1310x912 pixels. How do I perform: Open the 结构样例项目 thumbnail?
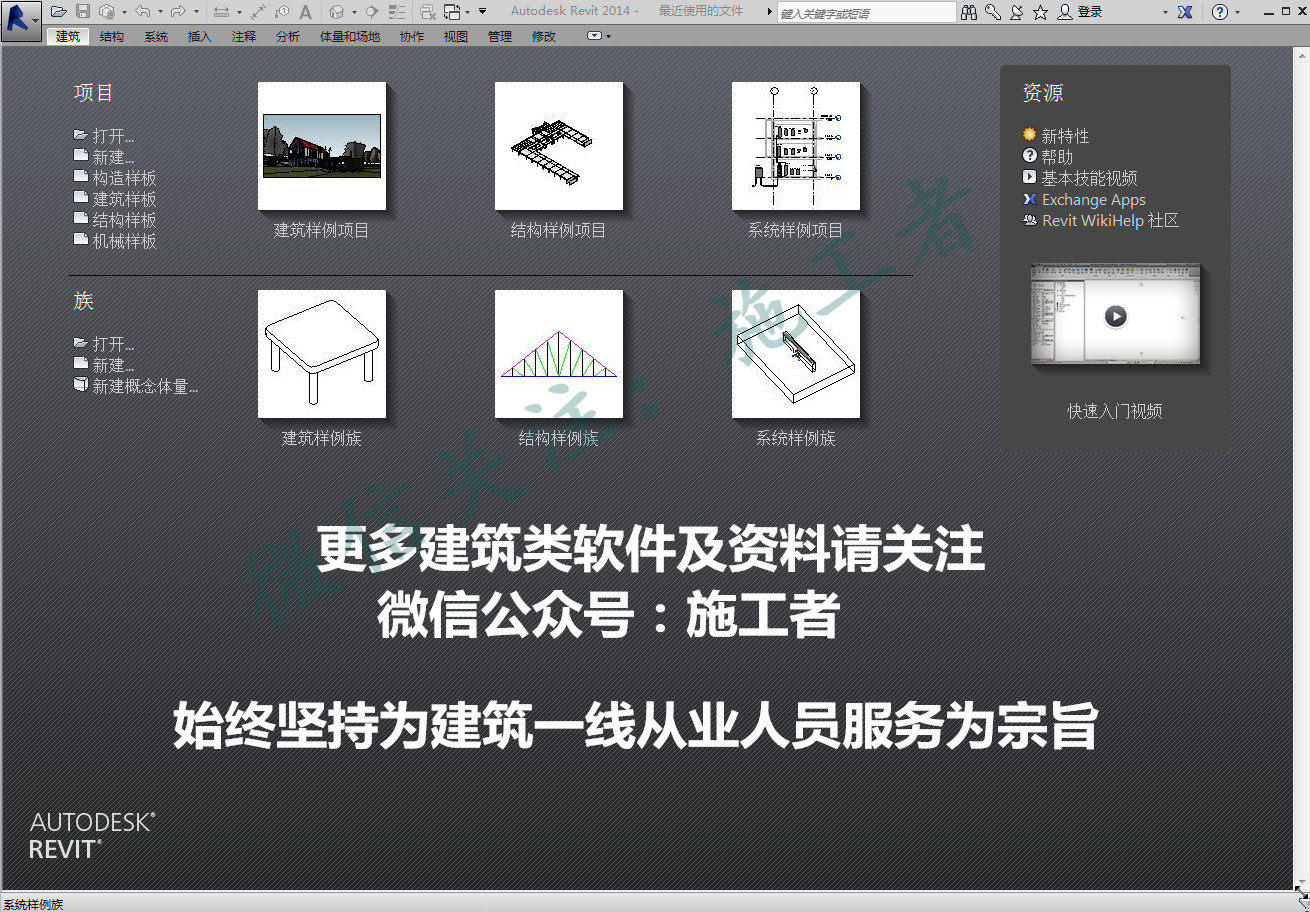click(559, 146)
